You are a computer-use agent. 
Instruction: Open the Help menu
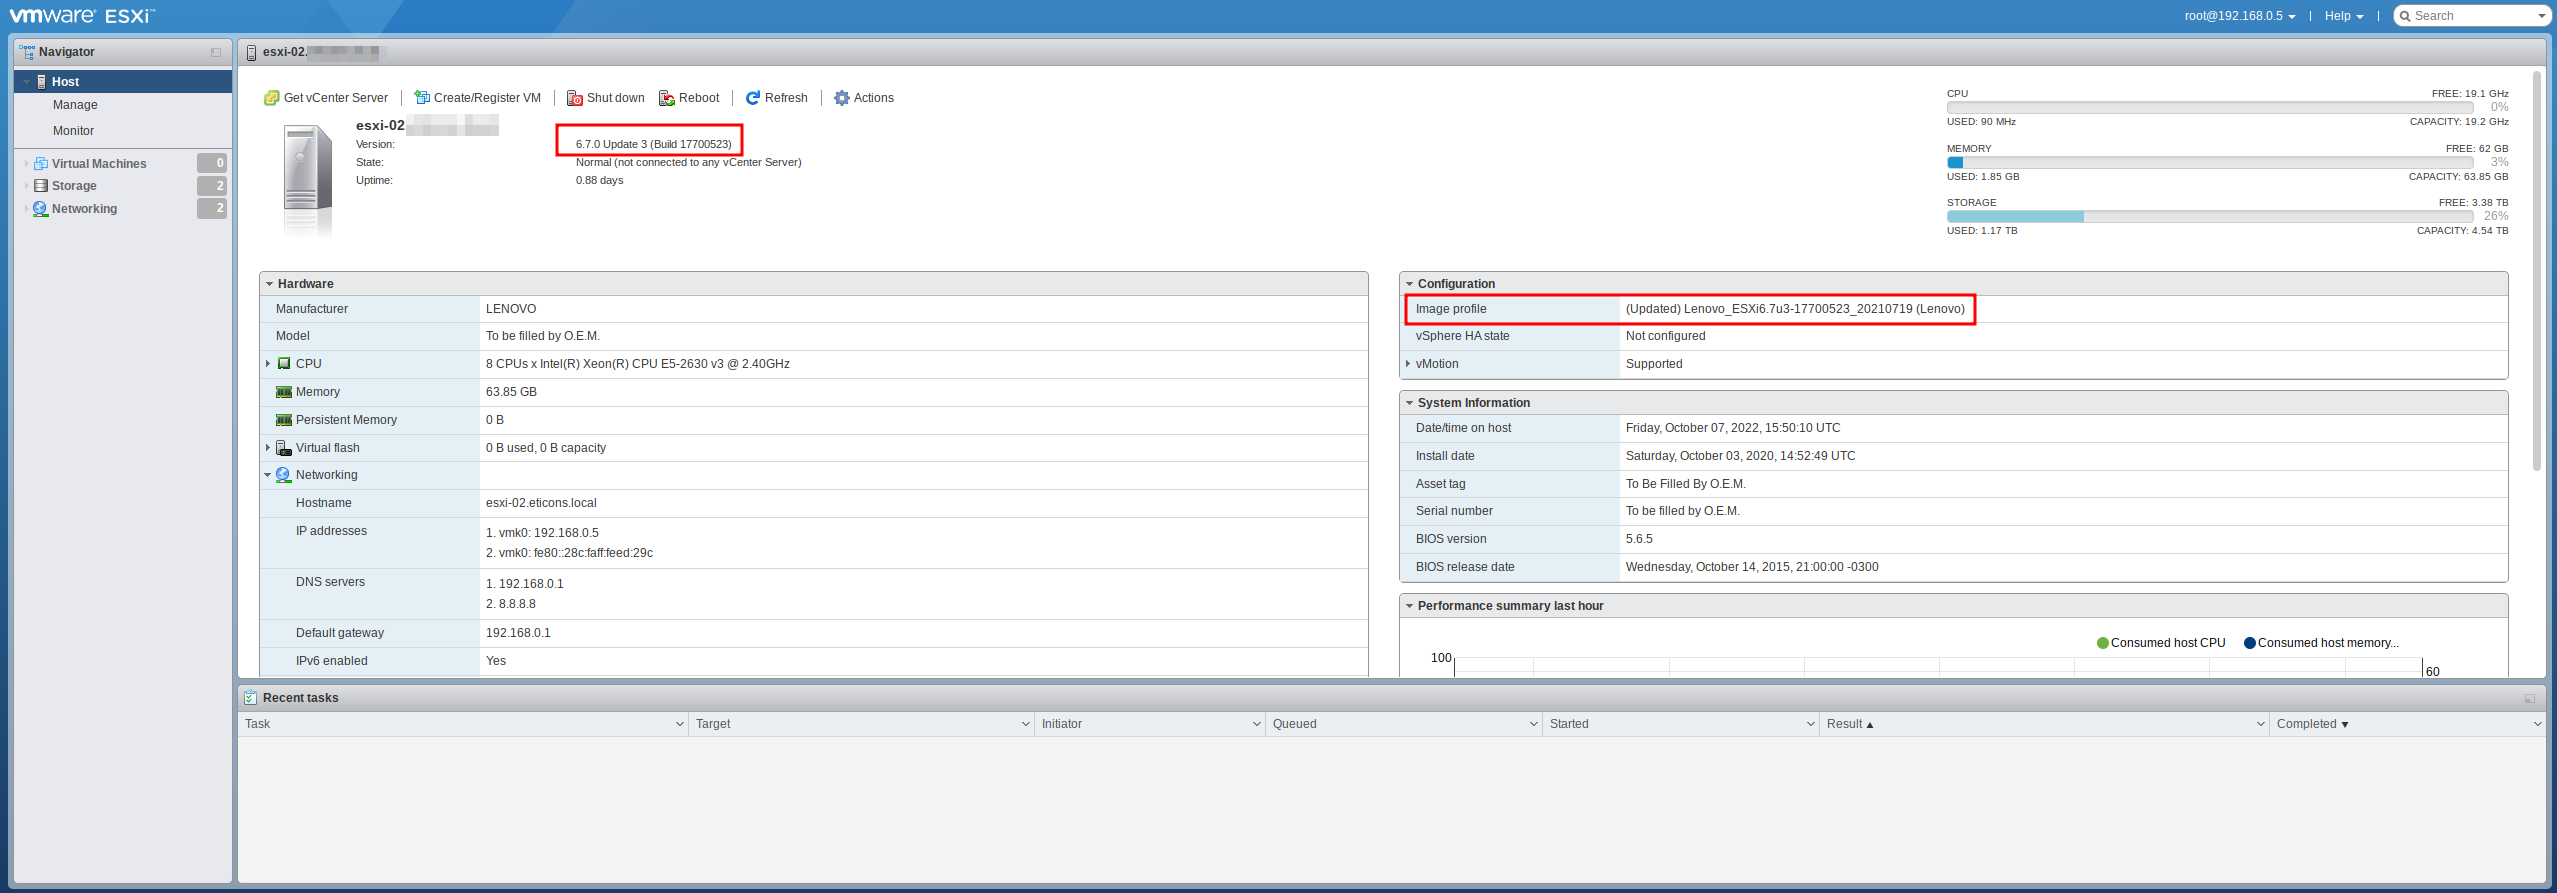2343,16
